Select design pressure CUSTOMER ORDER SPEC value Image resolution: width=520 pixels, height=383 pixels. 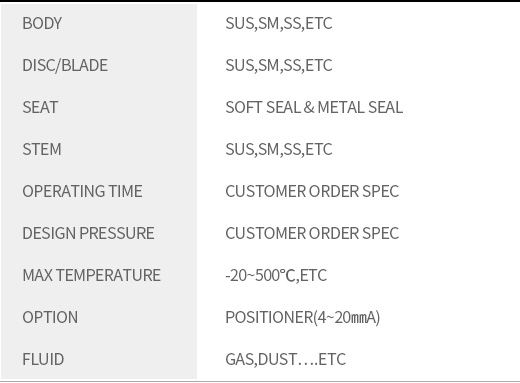(x=312, y=233)
